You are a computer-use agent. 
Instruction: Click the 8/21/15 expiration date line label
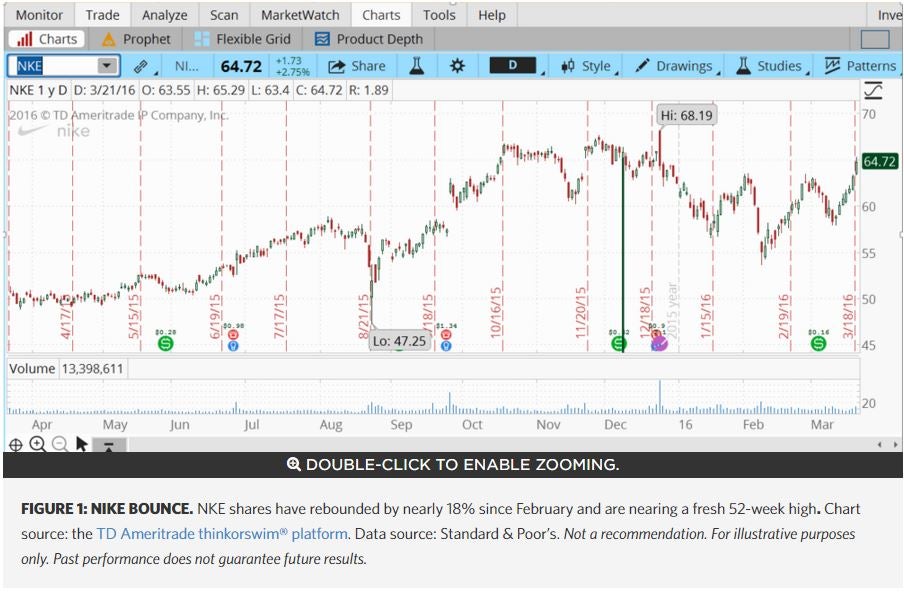[363, 316]
